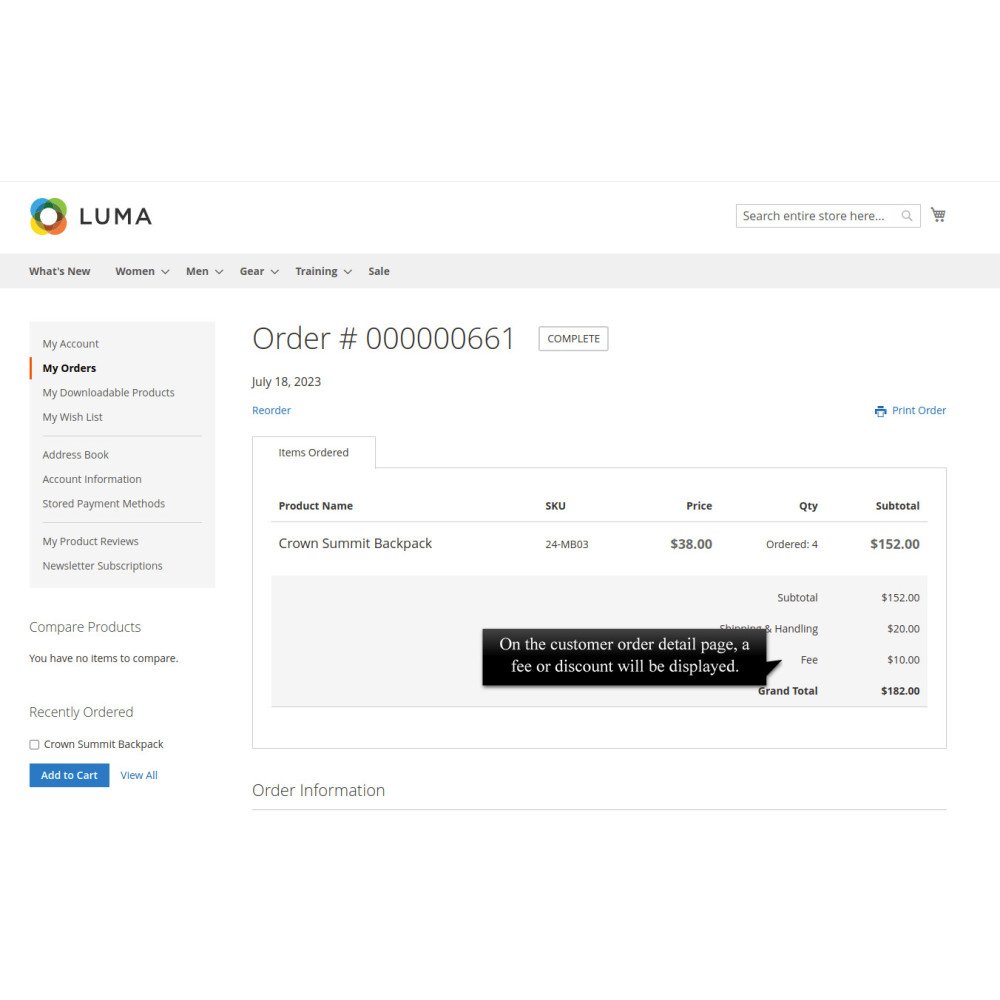Screen dimensions: 1000x1000
Task: Click the price $38.00
Action: click(x=691, y=544)
